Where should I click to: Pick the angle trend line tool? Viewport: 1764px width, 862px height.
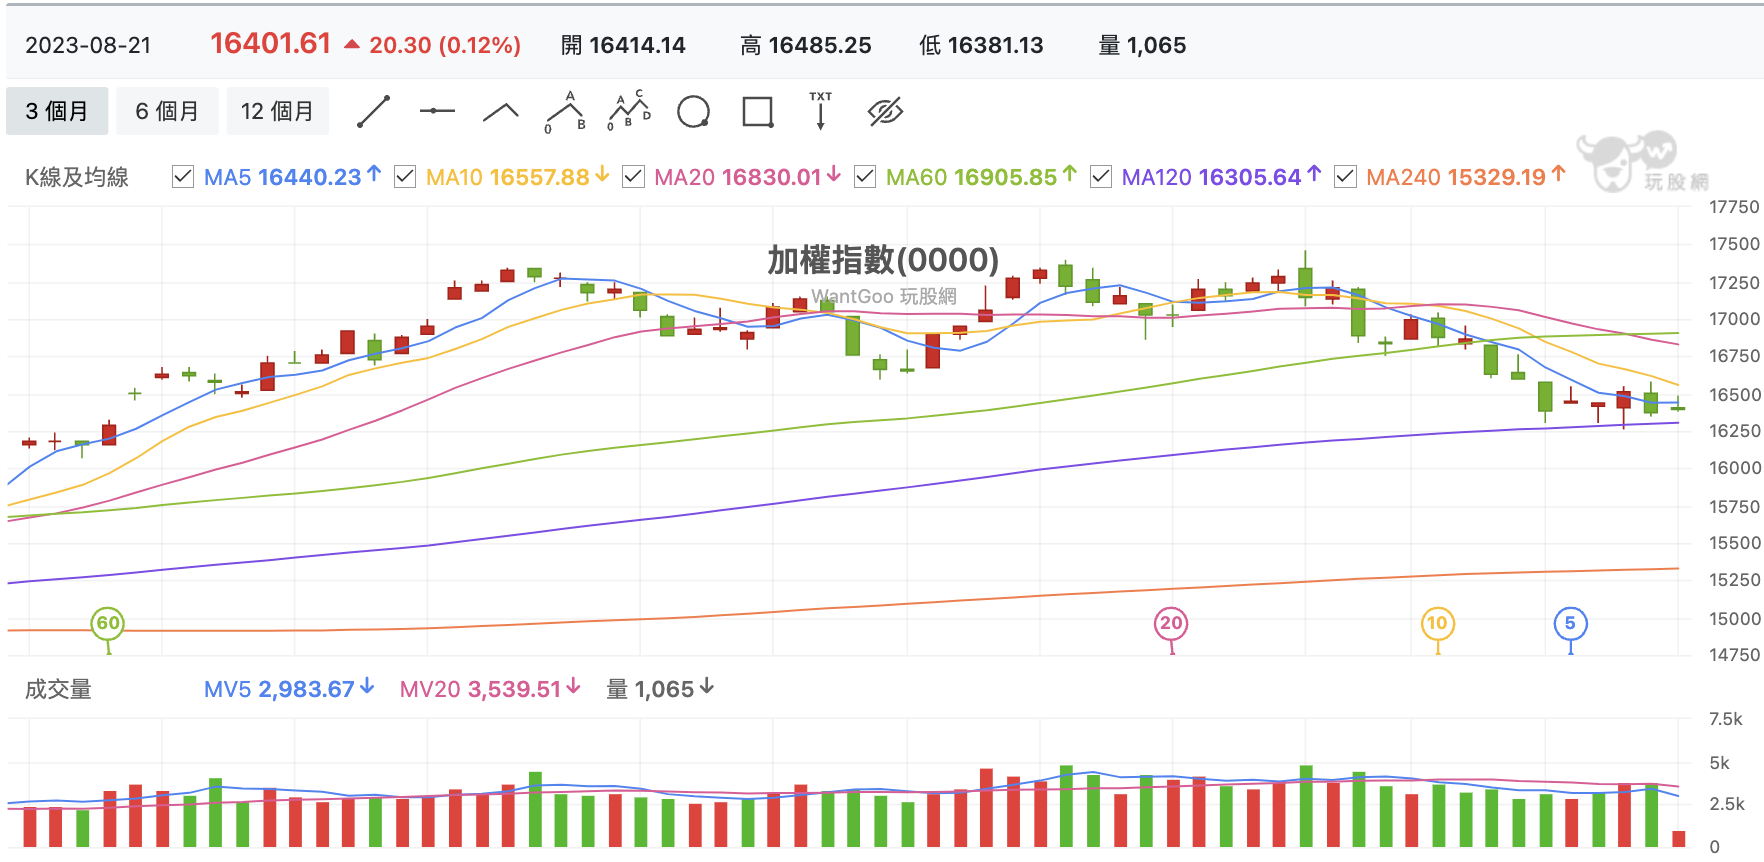coord(501,112)
